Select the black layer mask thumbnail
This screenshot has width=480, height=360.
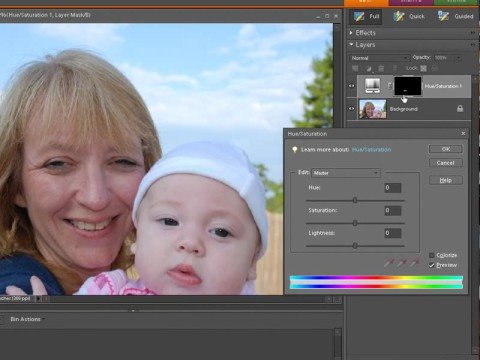[x=408, y=86]
